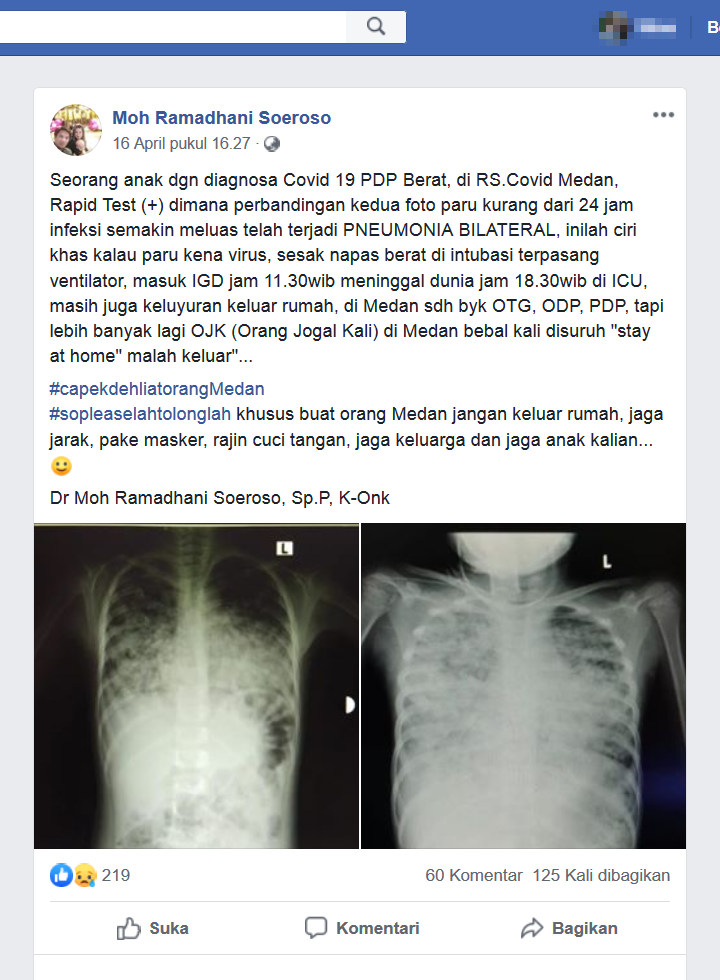Viewport: 720px width, 980px height.
Task: Click the blue like reaction icon
Action: click(61, 875)
